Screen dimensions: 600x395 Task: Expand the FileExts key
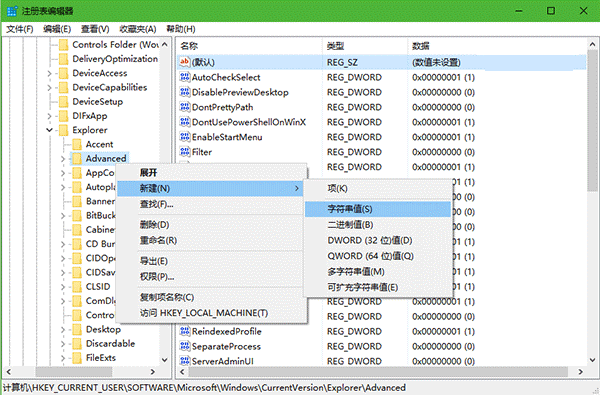63,358
